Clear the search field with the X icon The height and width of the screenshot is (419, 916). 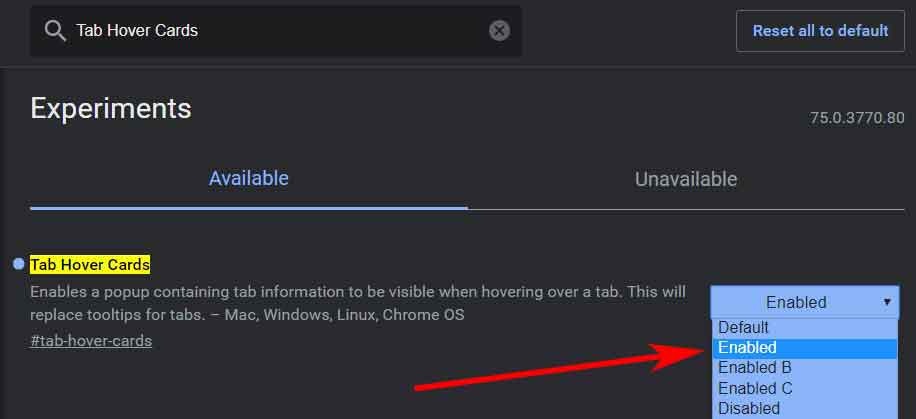click(499, 31)
